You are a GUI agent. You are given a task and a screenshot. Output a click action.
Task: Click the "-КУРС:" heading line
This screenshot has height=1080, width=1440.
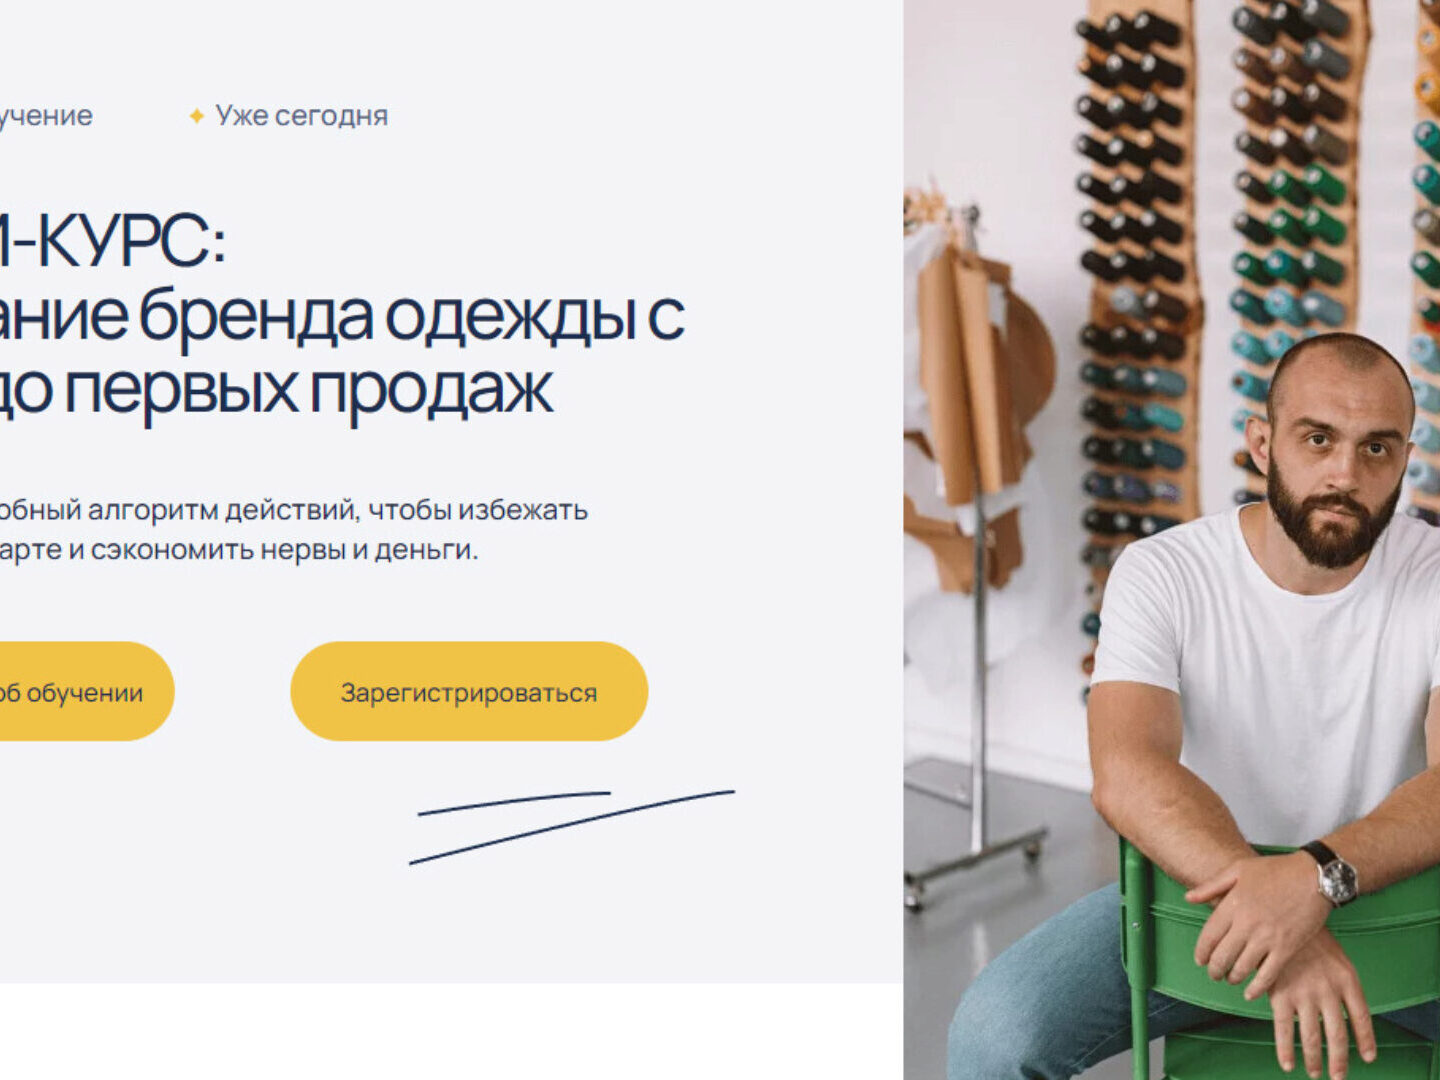pos(112,242)
